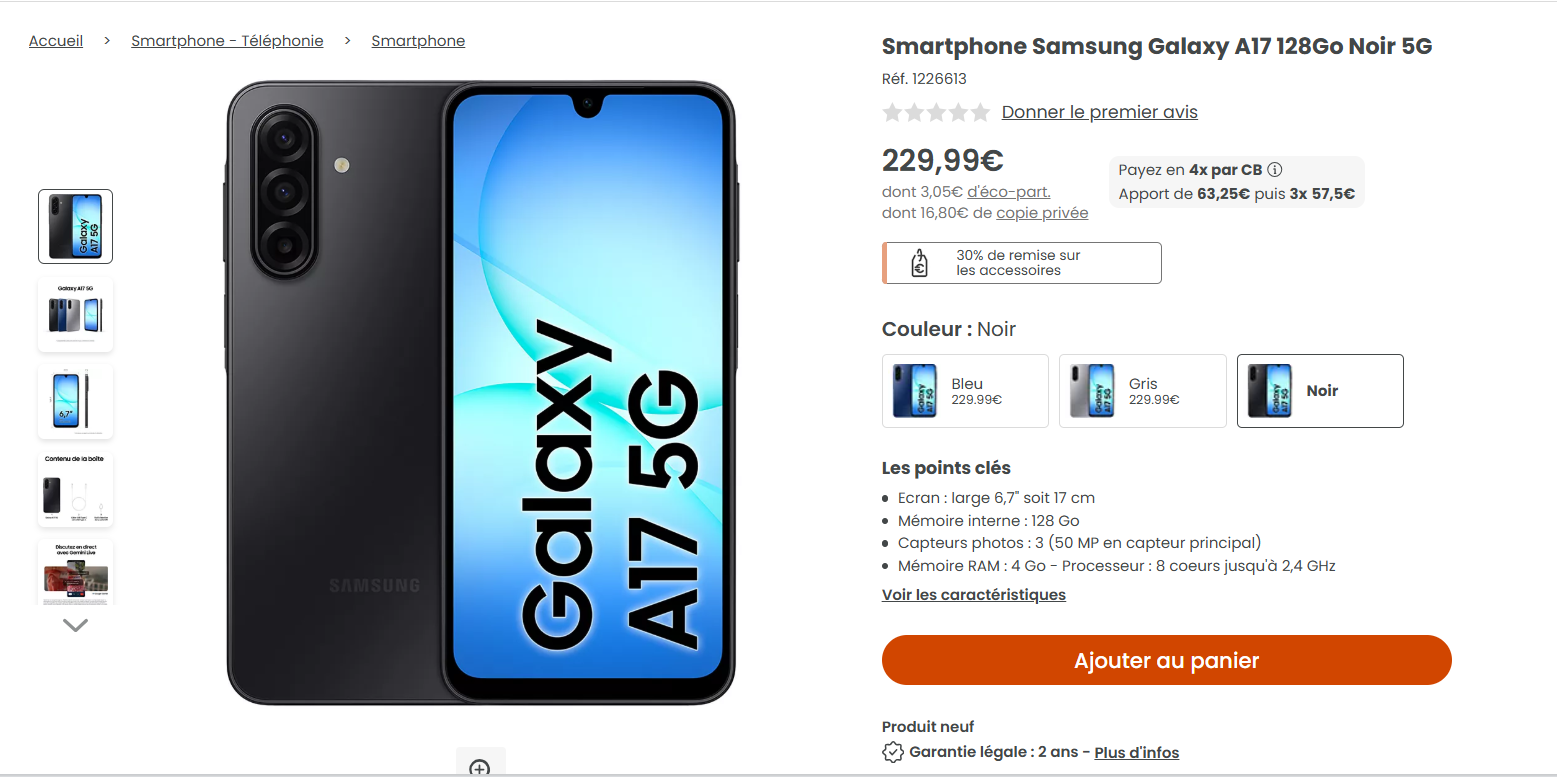Open the copie privée link

pyautogui.click(x=1042, y=213)
